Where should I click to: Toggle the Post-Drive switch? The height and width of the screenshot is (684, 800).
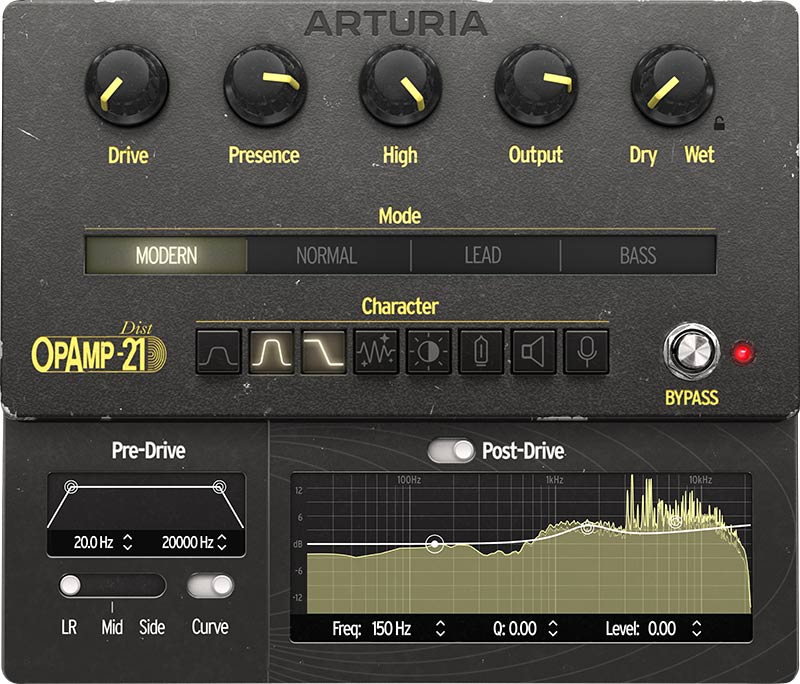click(450, 452)
